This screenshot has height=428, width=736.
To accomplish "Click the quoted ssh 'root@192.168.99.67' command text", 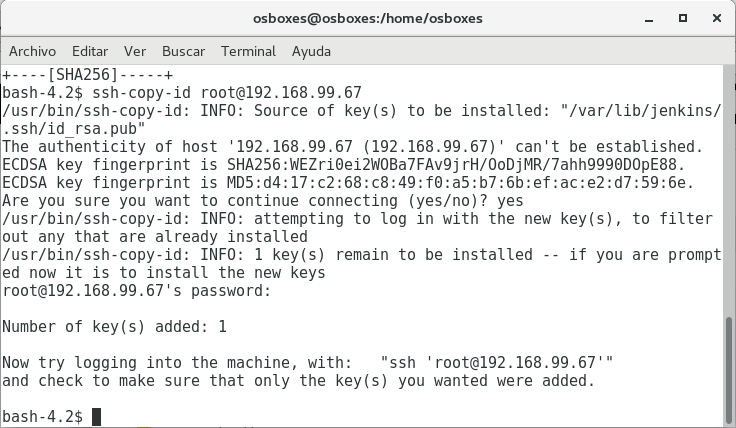I will click(x=497, y=362).
